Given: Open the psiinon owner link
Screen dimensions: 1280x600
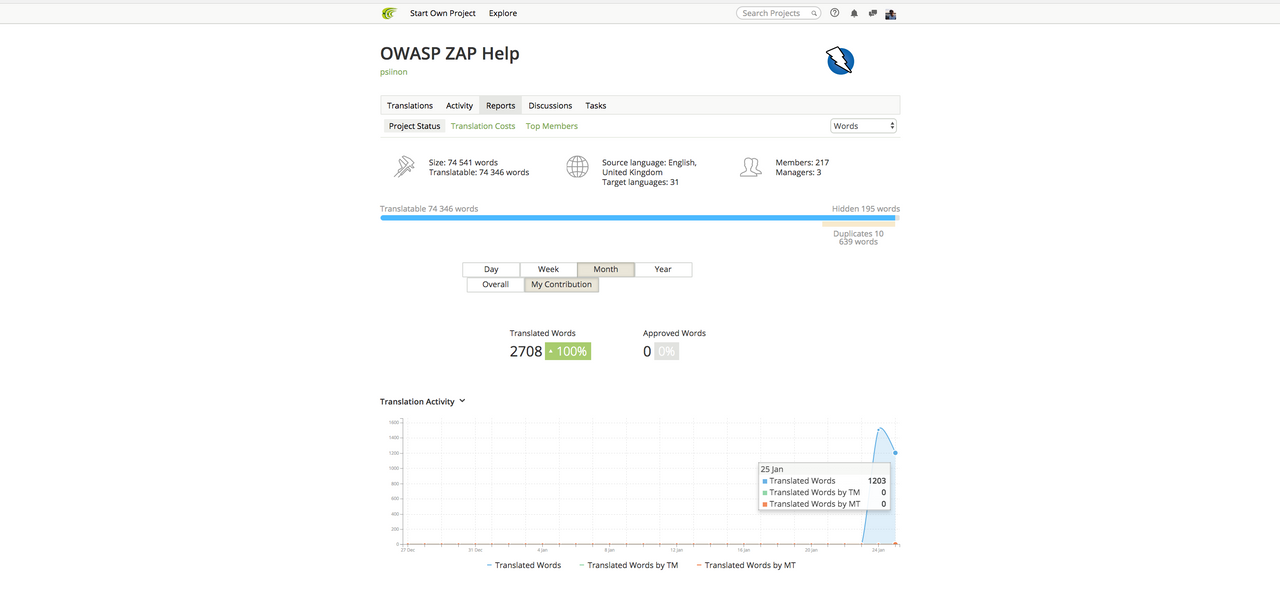Looking at the screenshot, I should coord(394,72).
